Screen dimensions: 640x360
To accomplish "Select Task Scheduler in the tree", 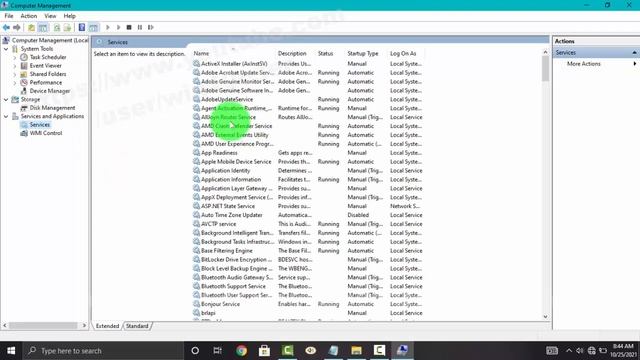I will pos(48,57).
